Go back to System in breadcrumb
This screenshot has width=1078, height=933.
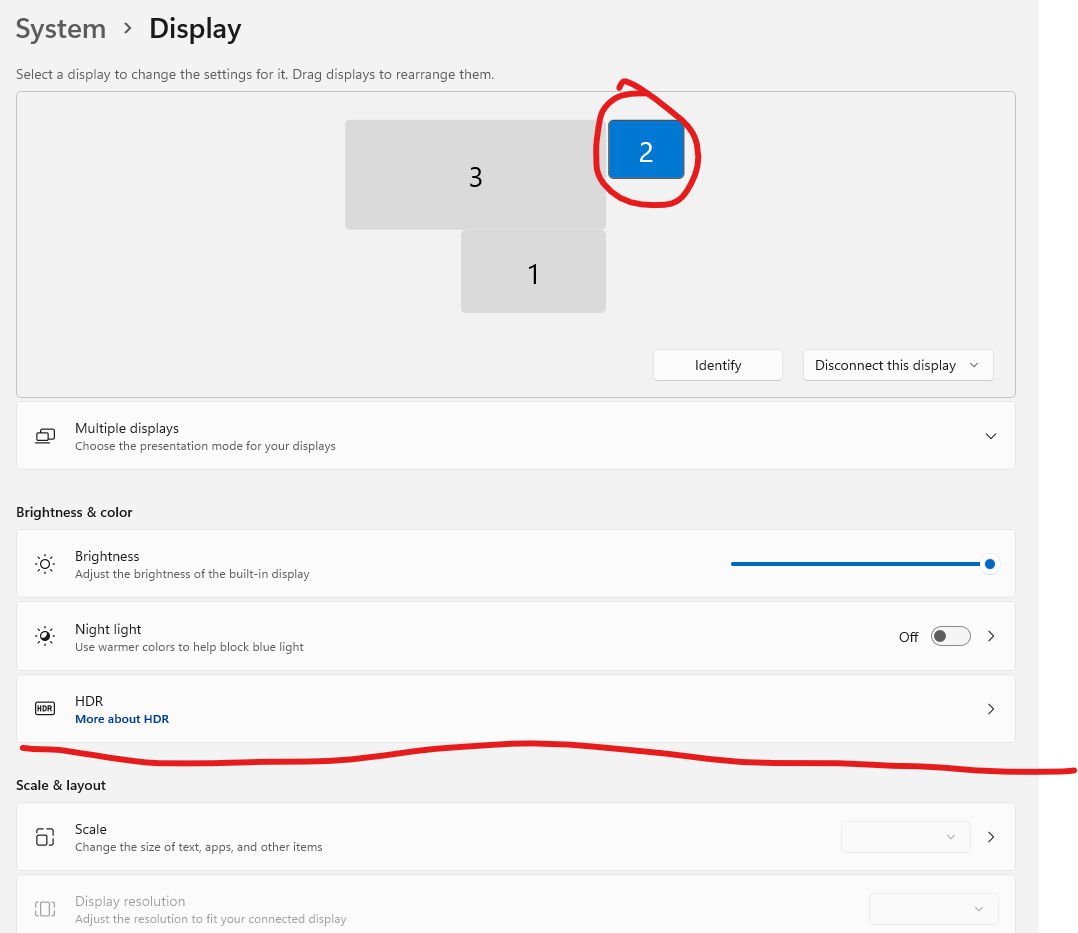60,29
